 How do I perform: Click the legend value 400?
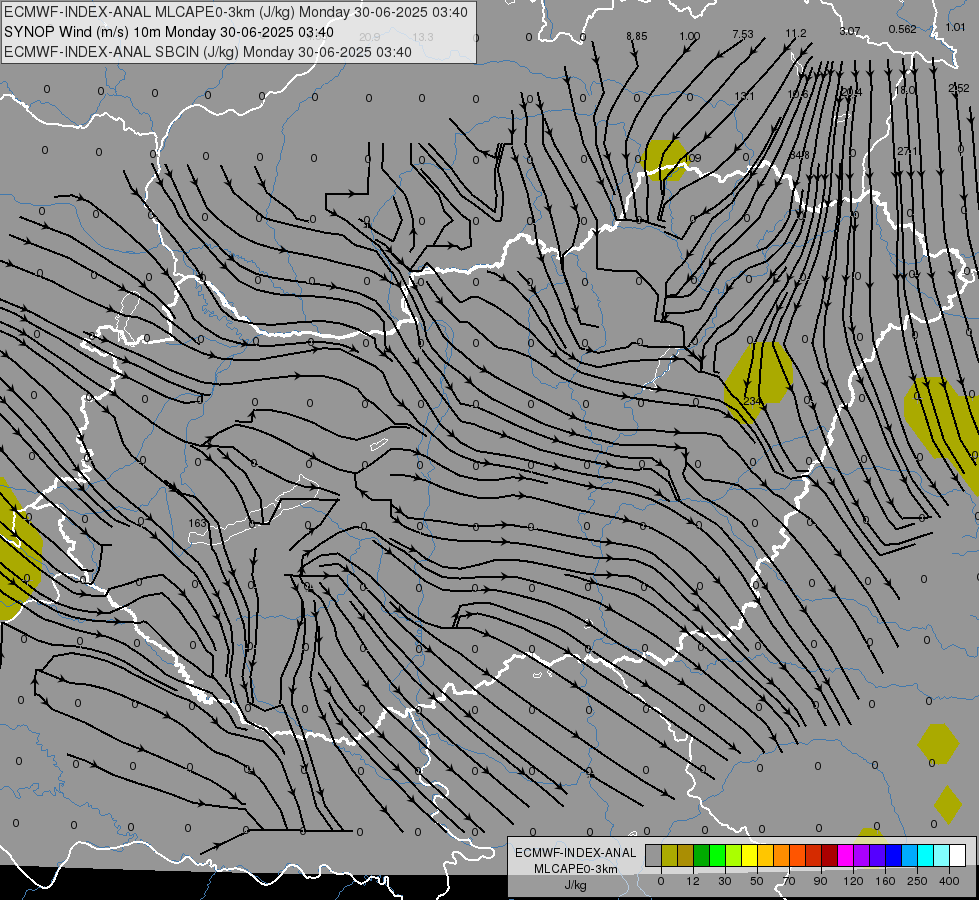coord(949,881)
